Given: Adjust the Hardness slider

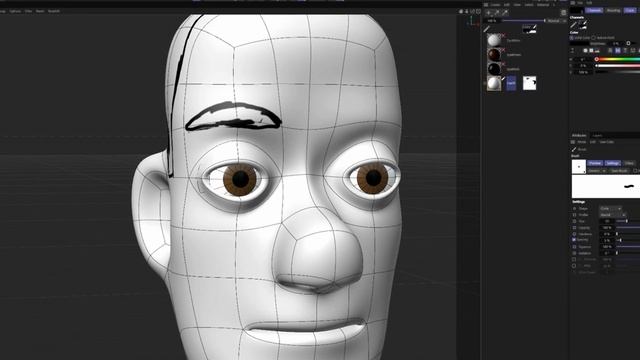Looking at the screenshot, I should (x=628, y=234).
